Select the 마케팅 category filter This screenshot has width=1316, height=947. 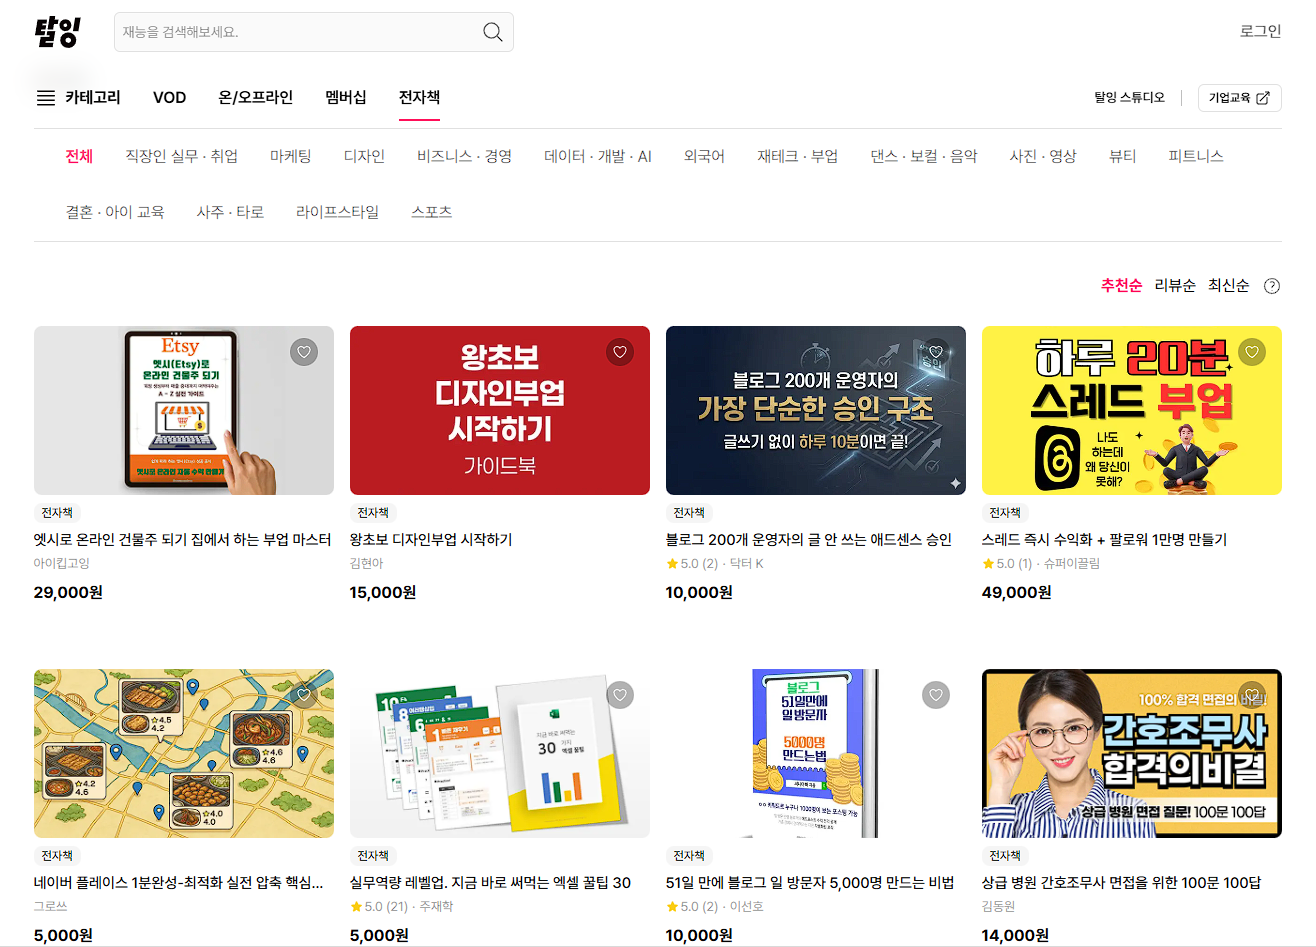[x=290, y=156]
